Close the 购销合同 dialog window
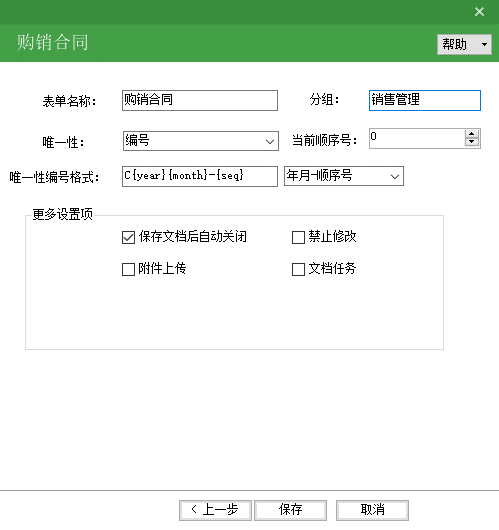Viewport: 499px width, 530px height. 479,12
